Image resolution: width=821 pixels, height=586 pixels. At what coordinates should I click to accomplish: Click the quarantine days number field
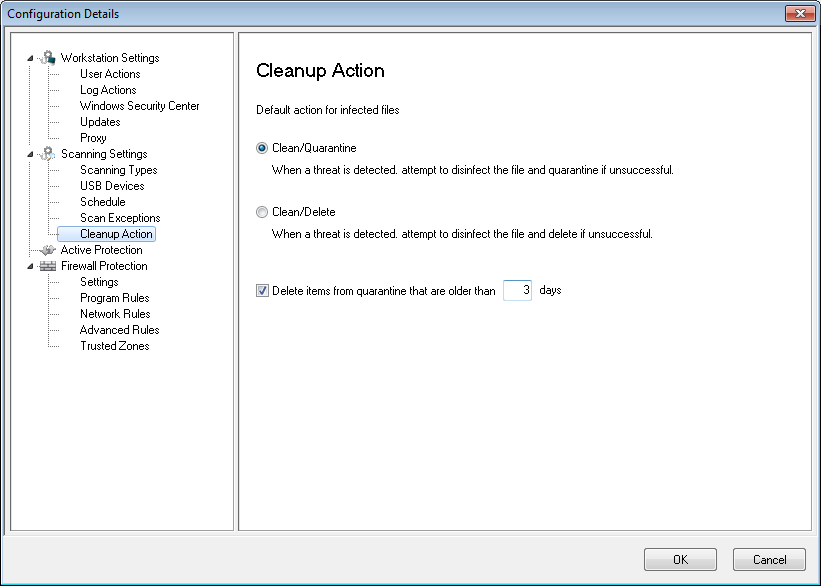pos(517,290)
